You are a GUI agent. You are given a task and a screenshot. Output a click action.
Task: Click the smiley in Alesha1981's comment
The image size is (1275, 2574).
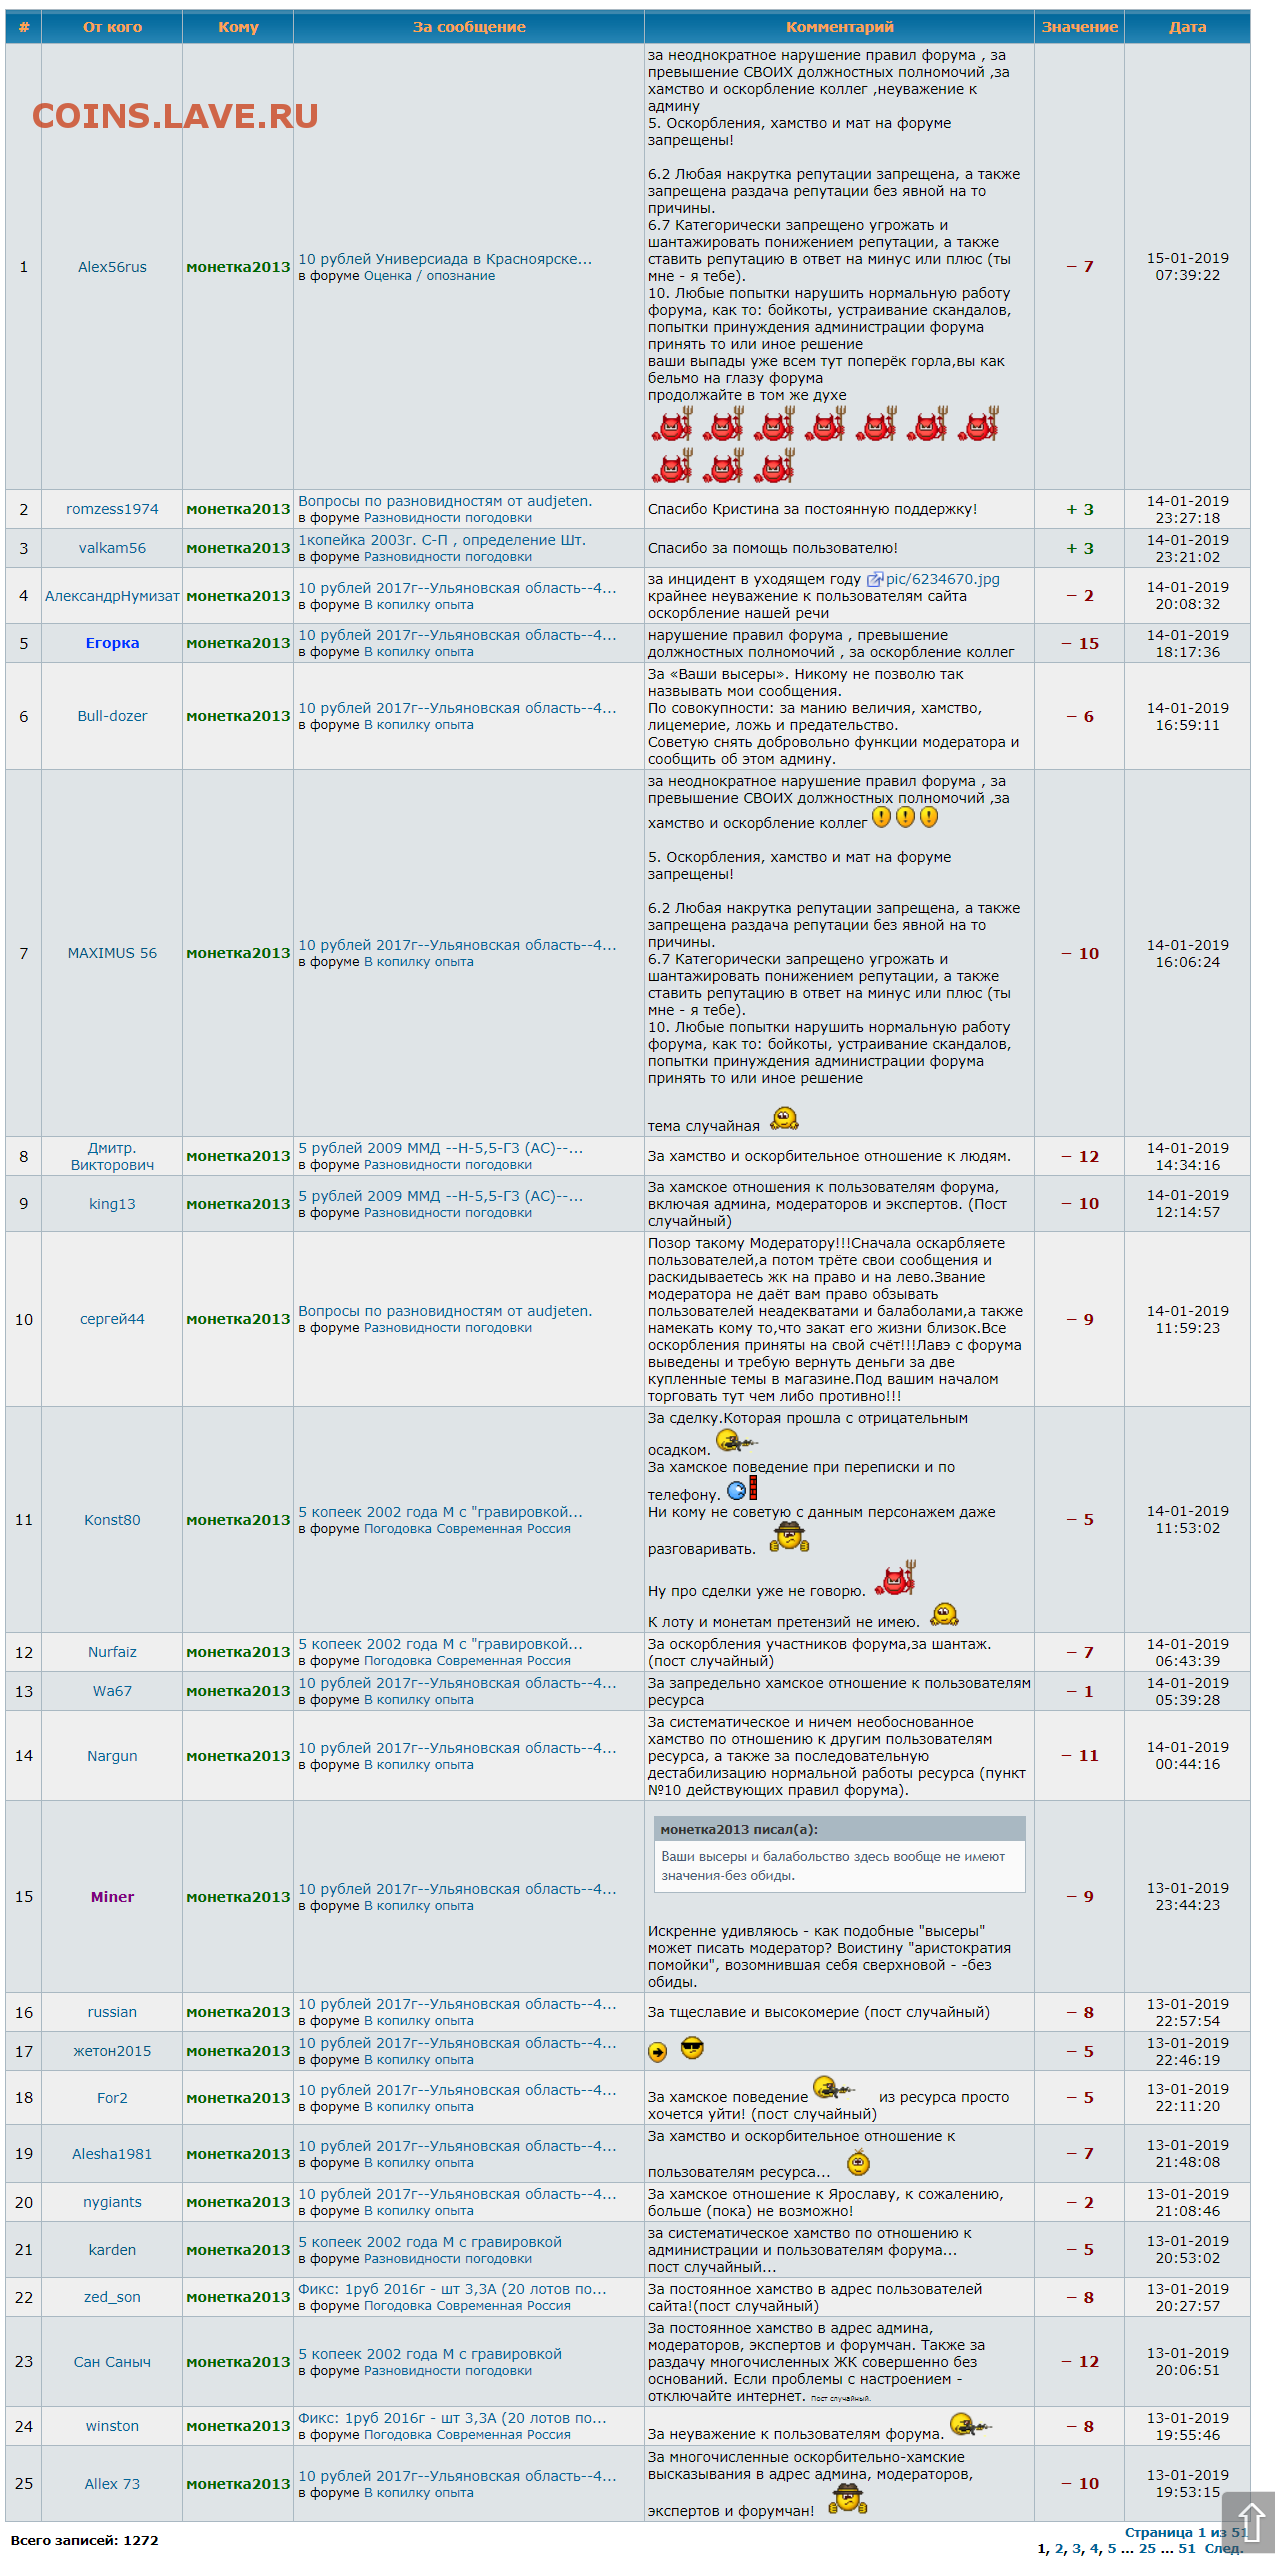click(x=858, y=2162)
